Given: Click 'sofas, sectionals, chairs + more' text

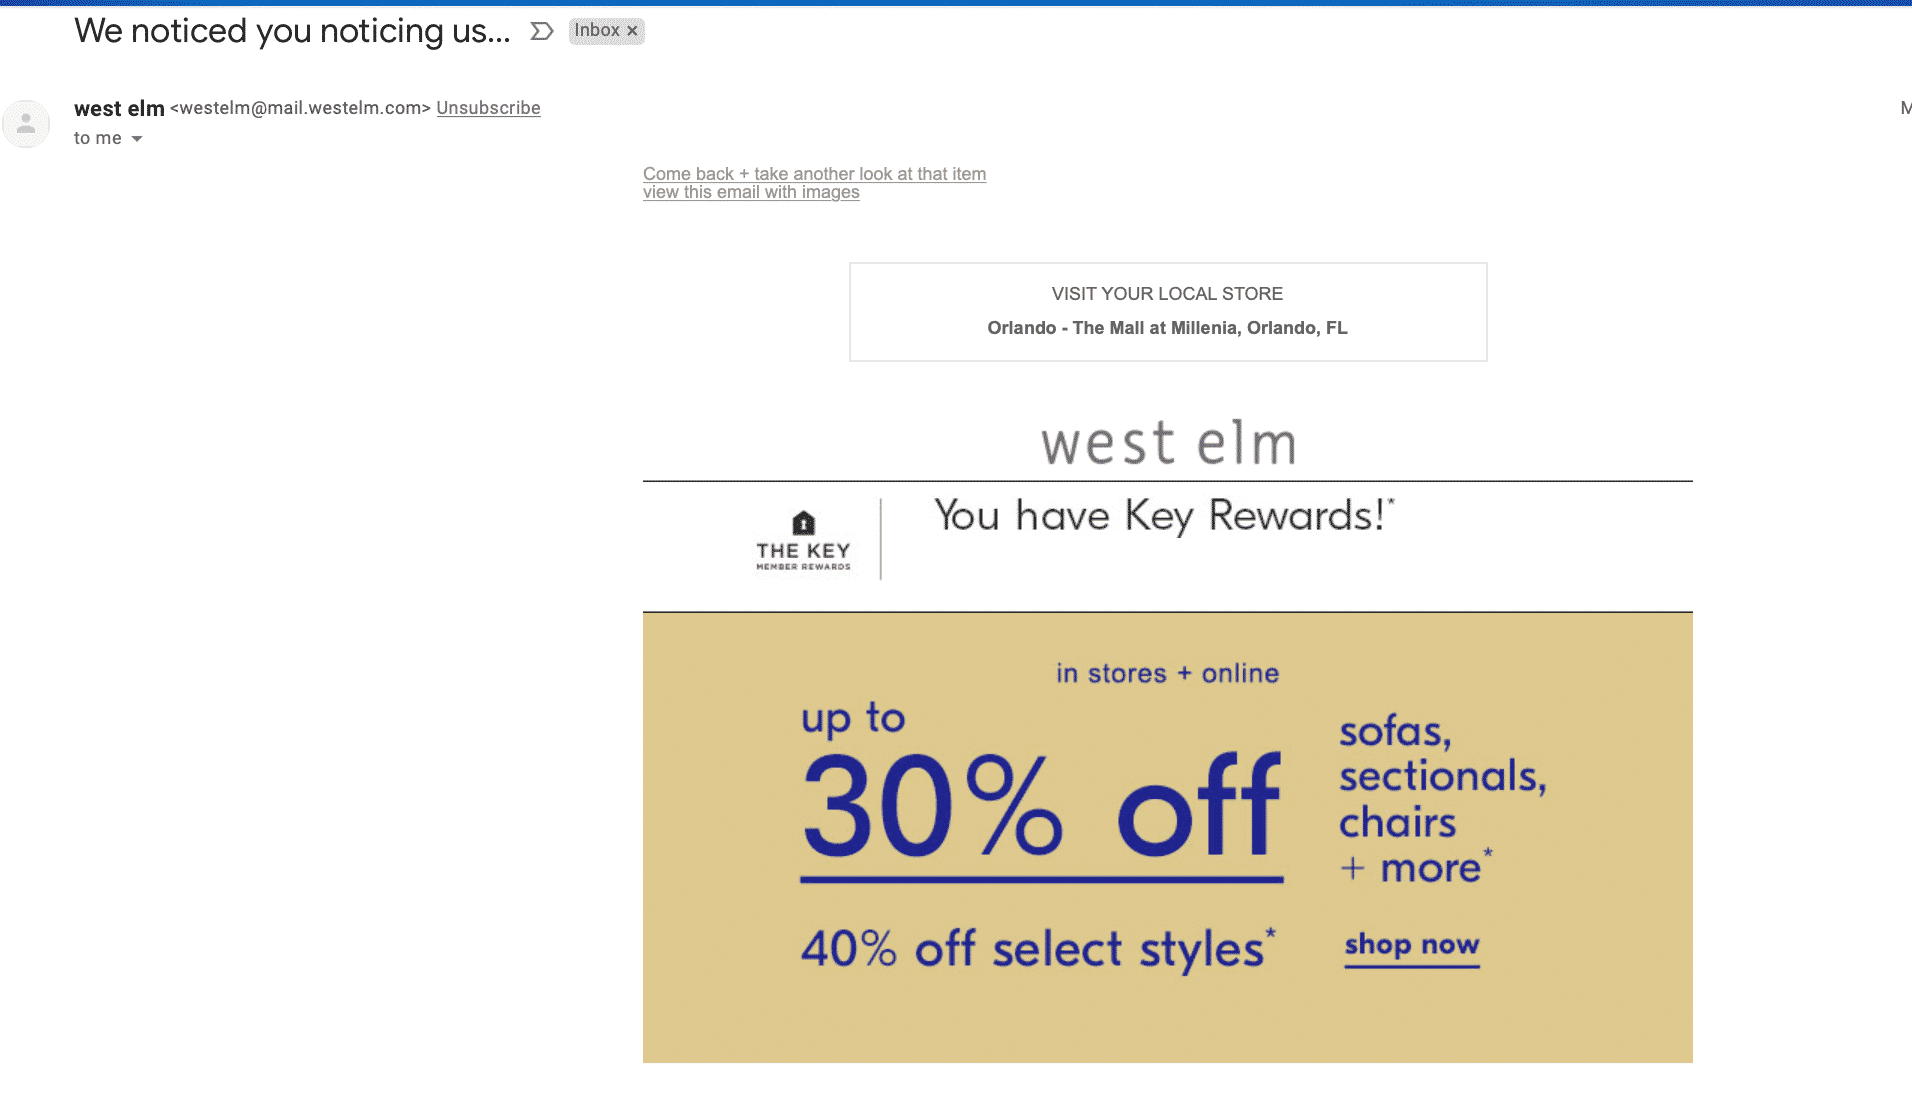Looking at the screenshot, I should (1443, 800).
